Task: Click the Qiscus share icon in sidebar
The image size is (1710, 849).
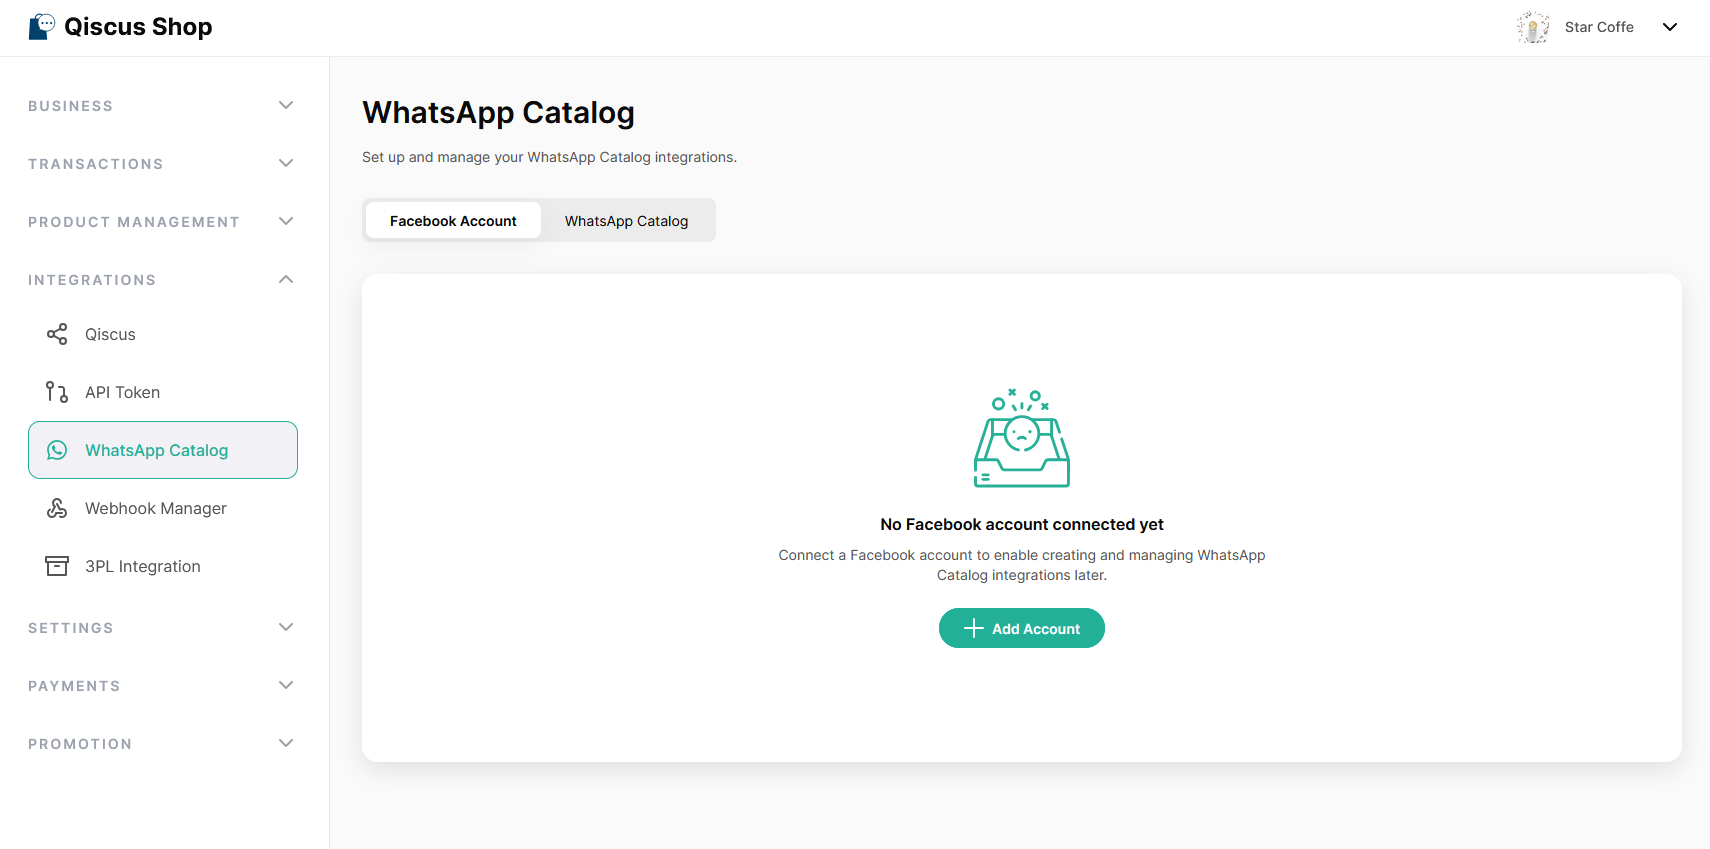Action: pos(57,334)
